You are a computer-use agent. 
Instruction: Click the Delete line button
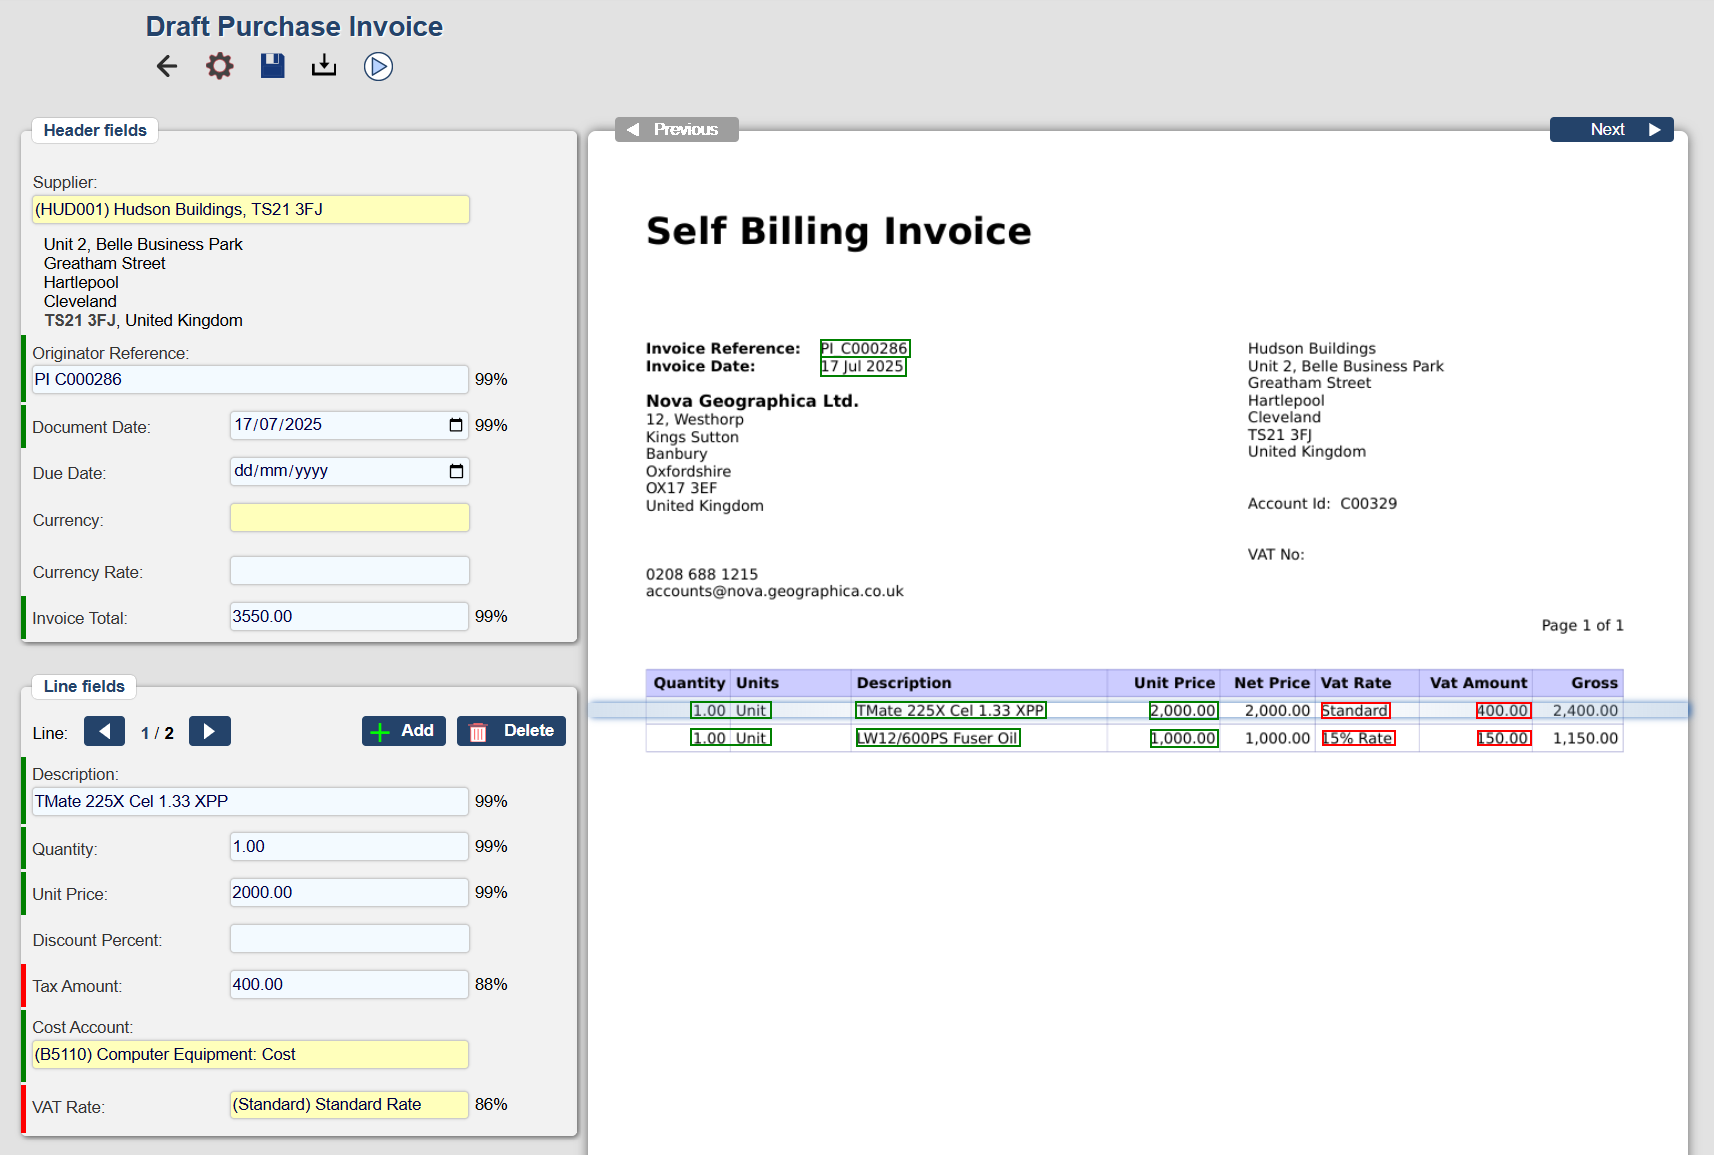click(511, 731)
